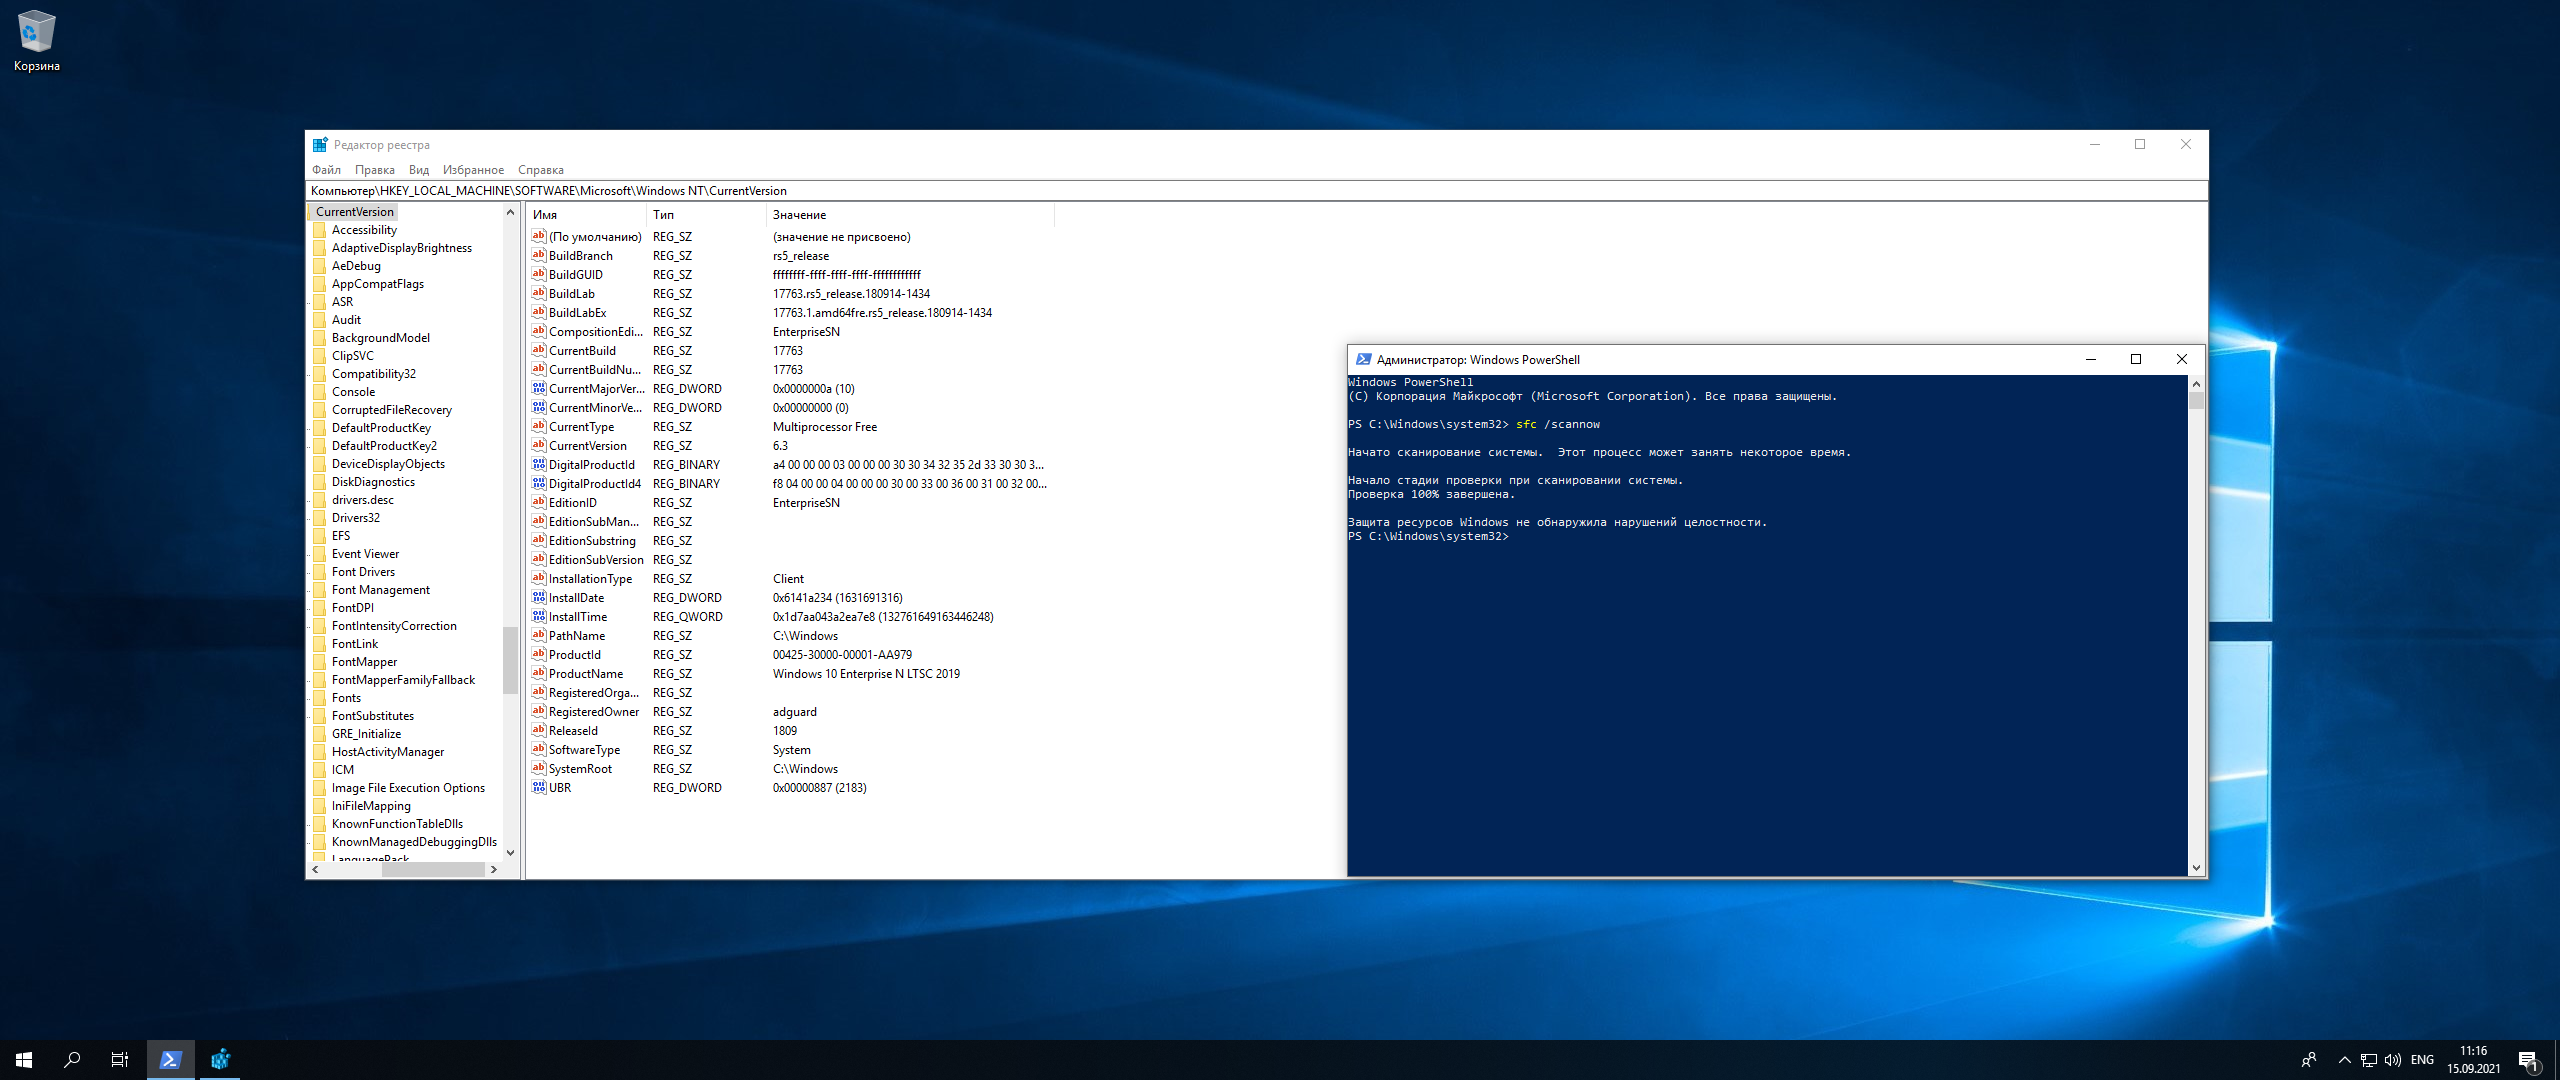
Task: Switch ENG input language indicator
Action: [x=2423, y=1060]
